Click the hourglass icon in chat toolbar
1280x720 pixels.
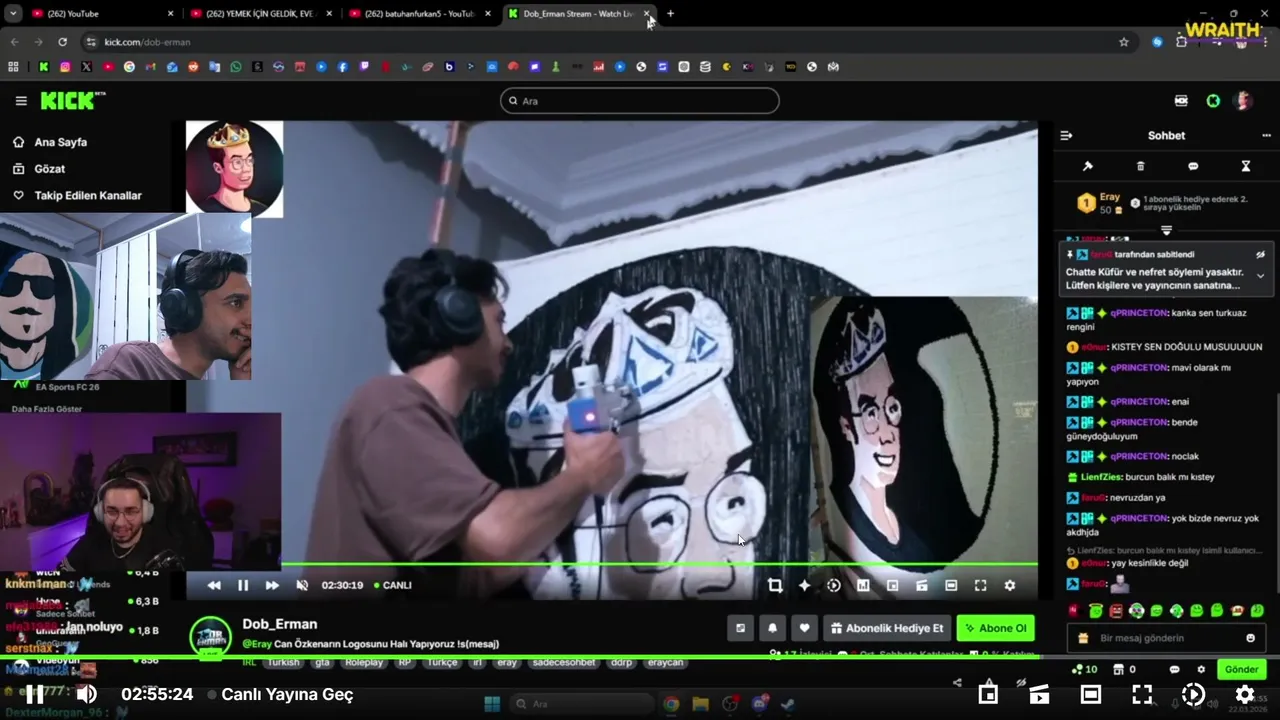click(1246, 166)
